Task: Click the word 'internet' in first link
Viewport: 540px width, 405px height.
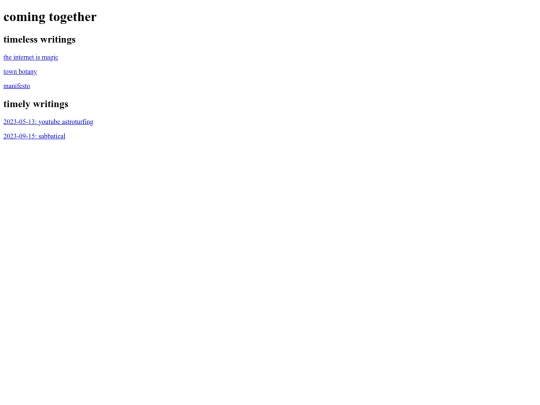Action: point(24,57)
